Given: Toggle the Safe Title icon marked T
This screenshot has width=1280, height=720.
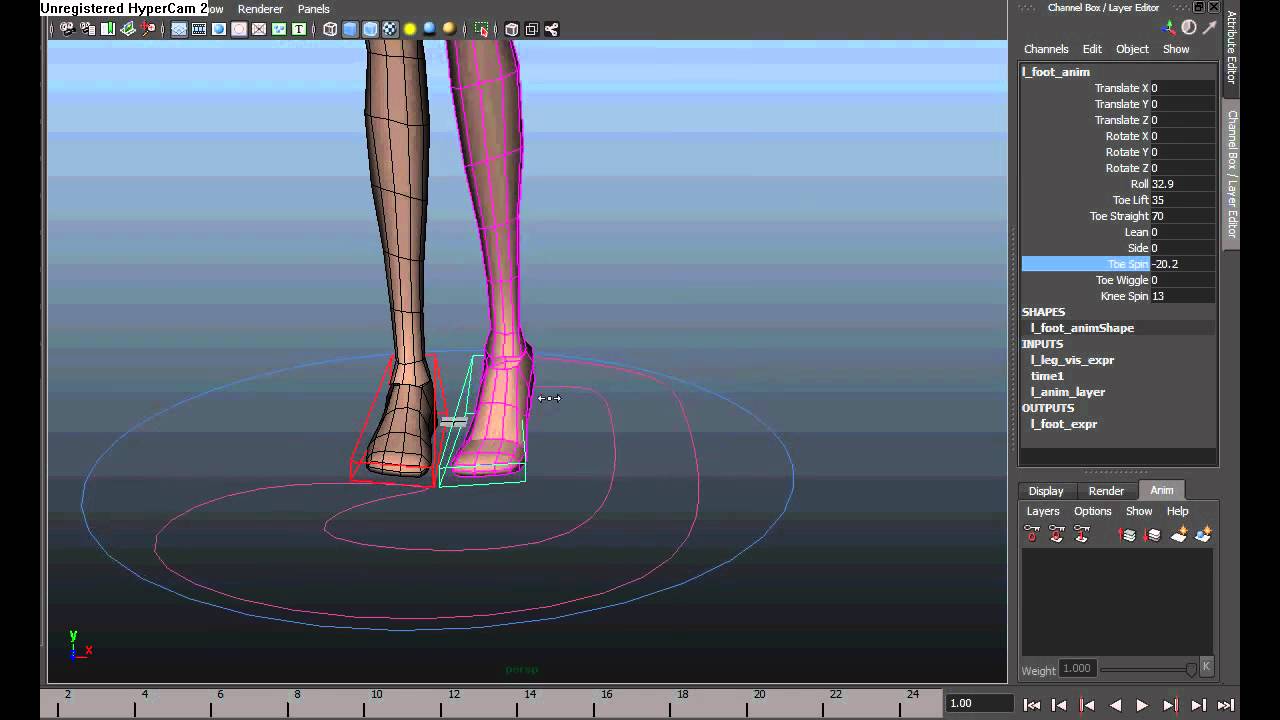Looking at the screenshot, I should tap(299, 29).
